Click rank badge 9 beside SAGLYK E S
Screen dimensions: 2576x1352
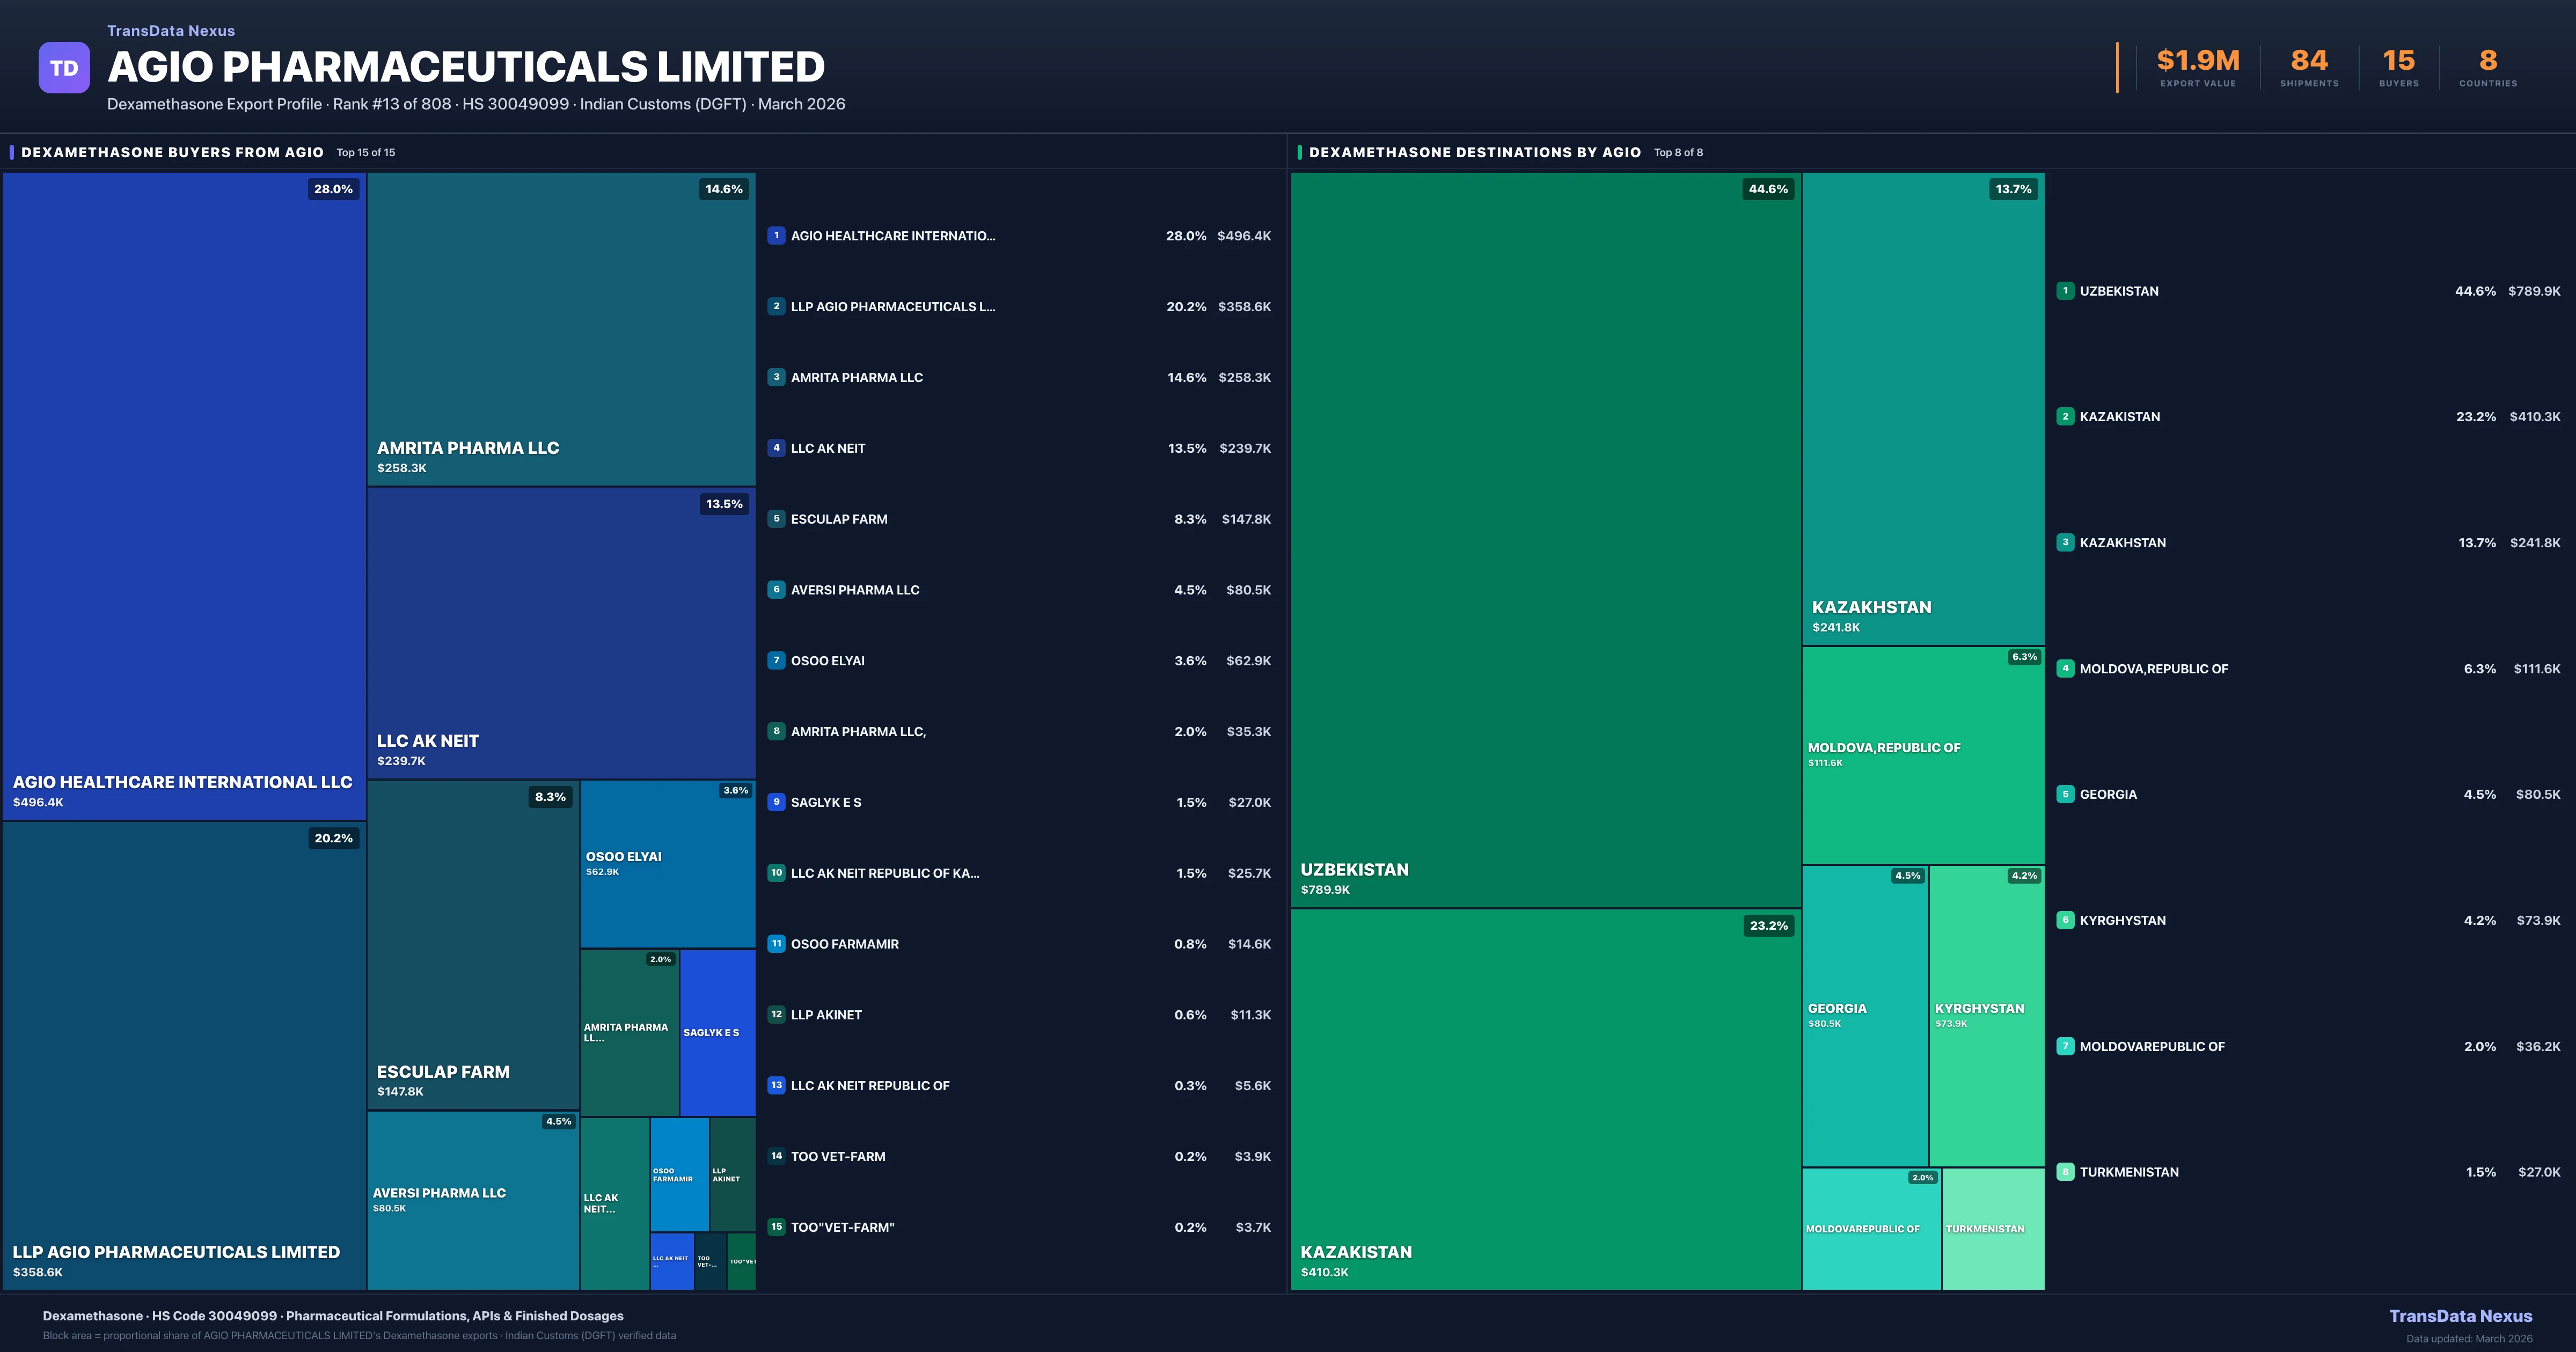point(776,802)
